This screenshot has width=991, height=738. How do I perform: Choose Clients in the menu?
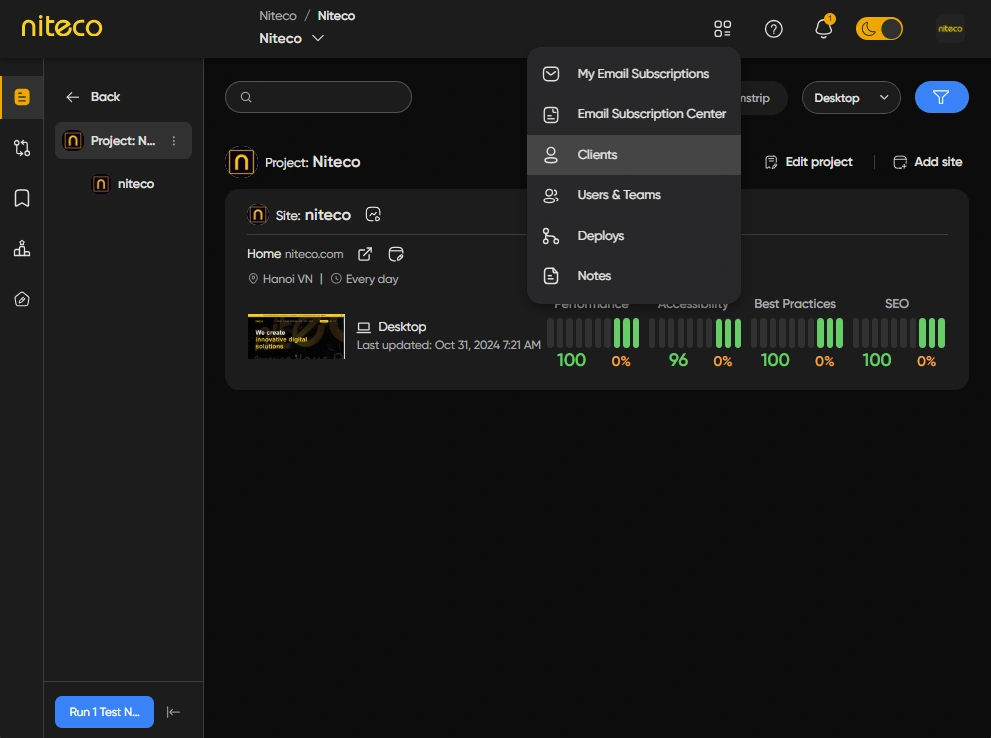[x=634, y=155]
